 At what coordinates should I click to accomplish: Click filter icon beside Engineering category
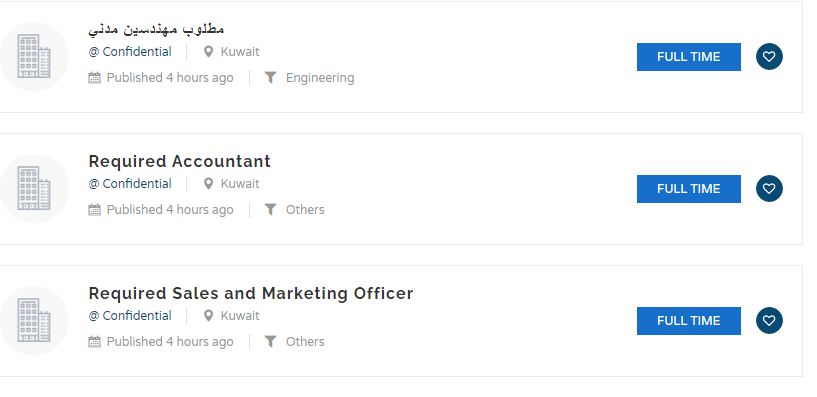(x=270, y=78)
